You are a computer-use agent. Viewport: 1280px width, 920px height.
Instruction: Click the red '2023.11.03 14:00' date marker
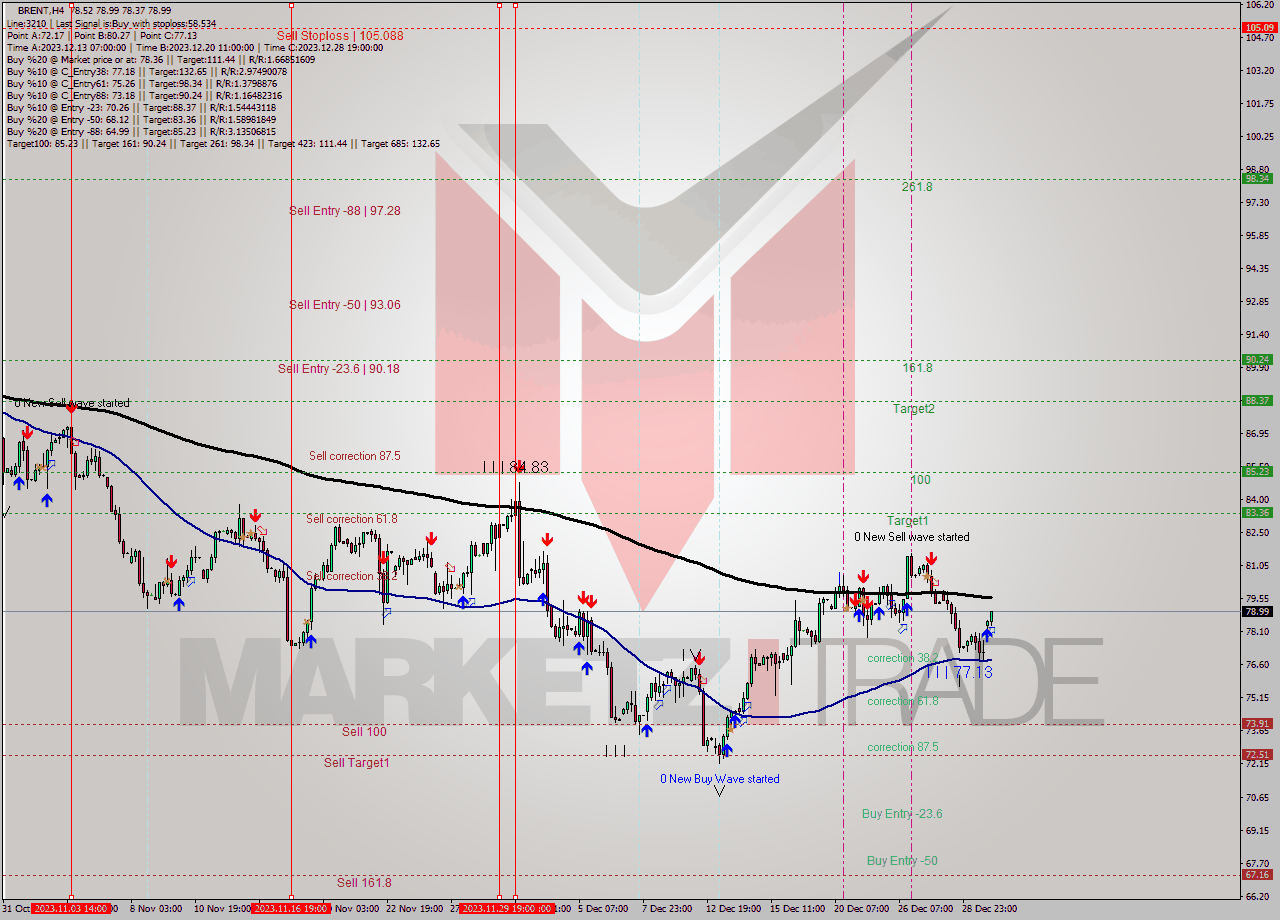[71, 909]
